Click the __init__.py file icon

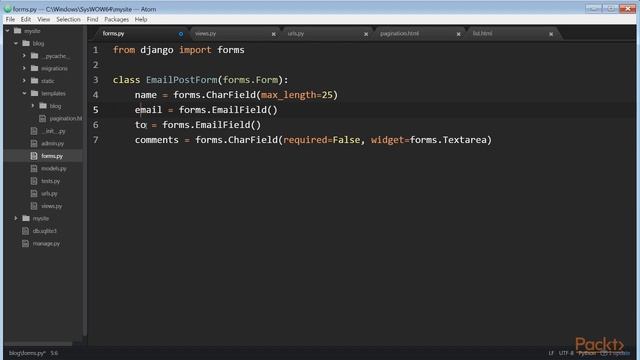click(34, 131)
